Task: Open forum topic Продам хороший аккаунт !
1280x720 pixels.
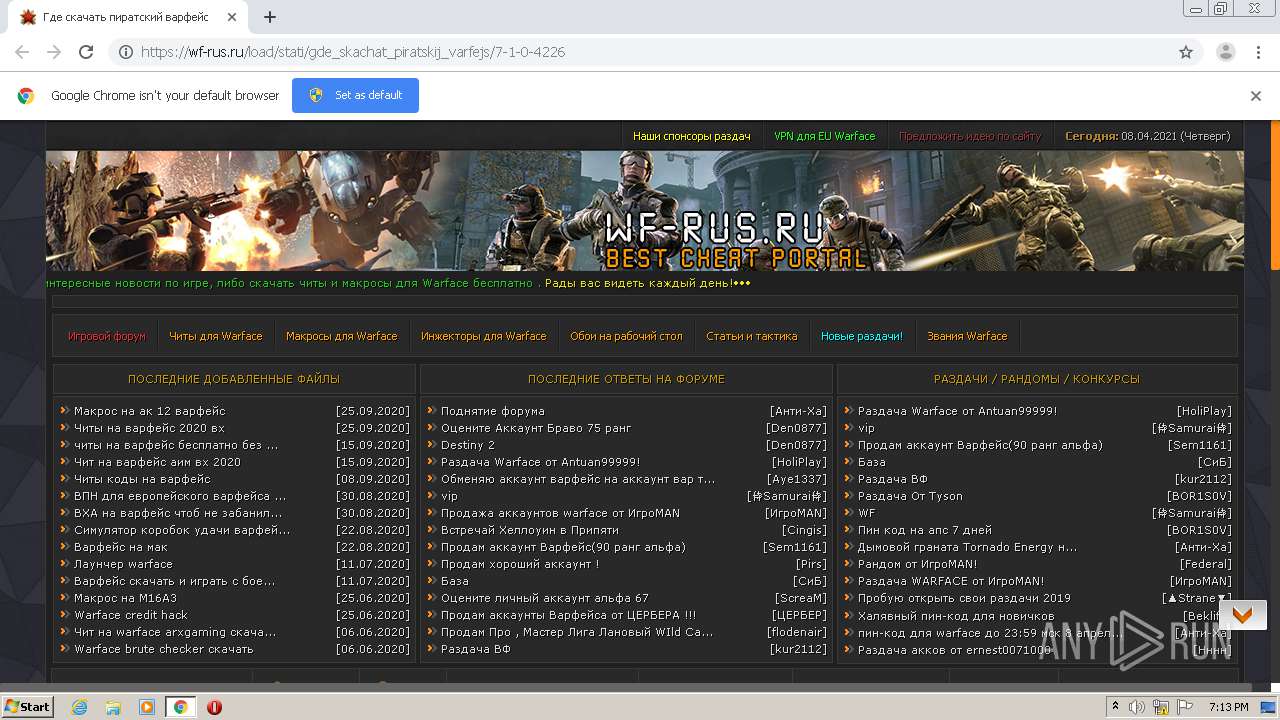Action: click(x=520, y=564)
